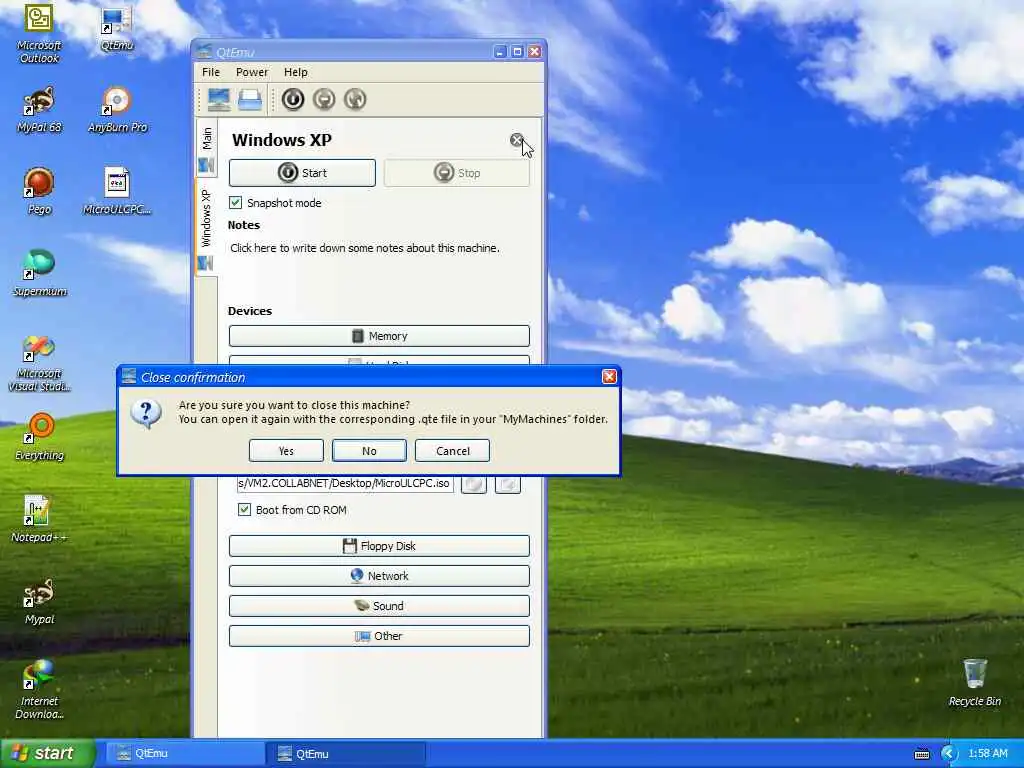The image size is (1024, 768).
Task: Click the second QtEmu taskbar button
Action: click(345, 754)
